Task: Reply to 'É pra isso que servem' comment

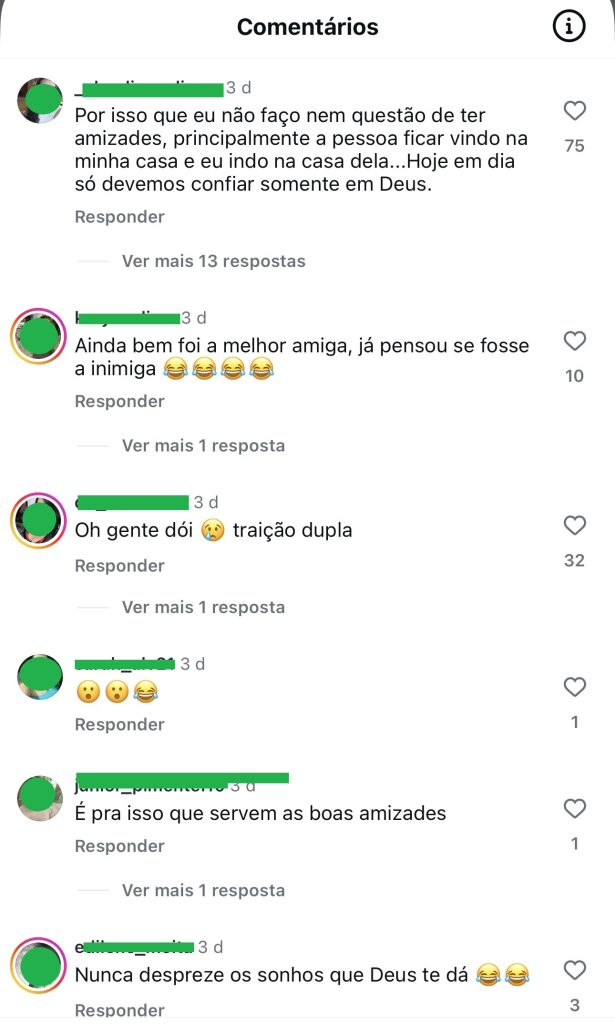Action: point(119,846)
